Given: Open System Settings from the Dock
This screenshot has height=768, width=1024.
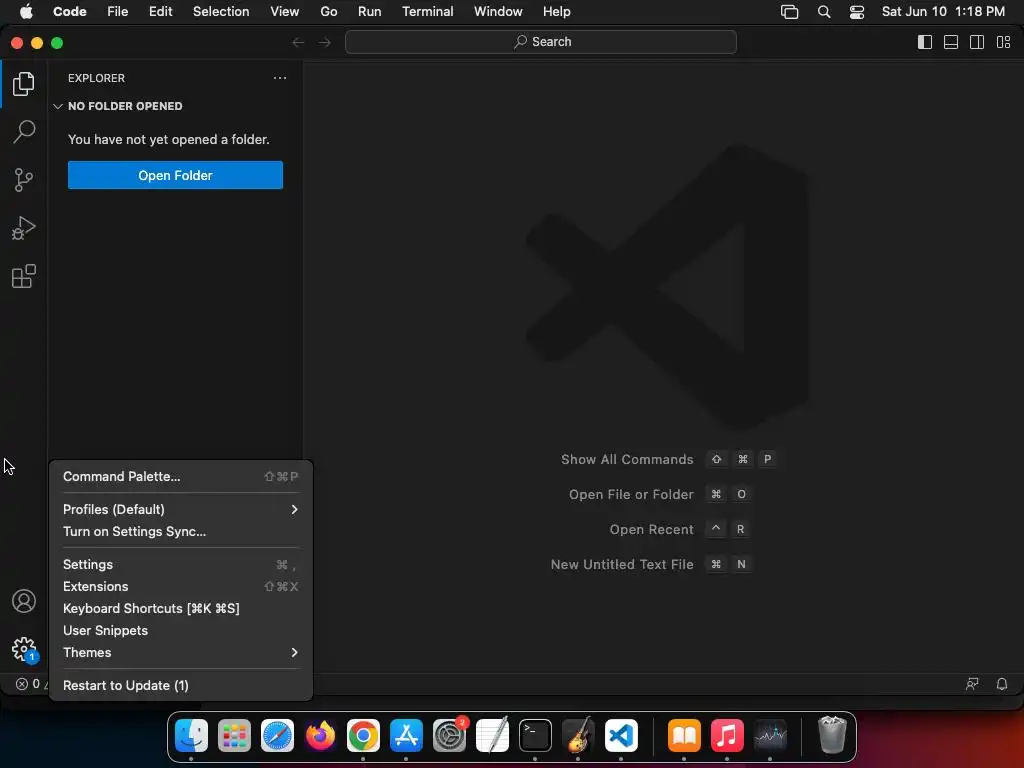Looking at the screenshot, I should (x=449, y=736).
